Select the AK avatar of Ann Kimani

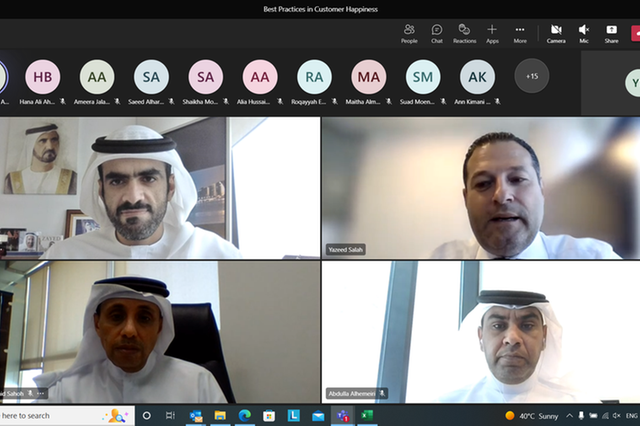[x=477, y=77]
